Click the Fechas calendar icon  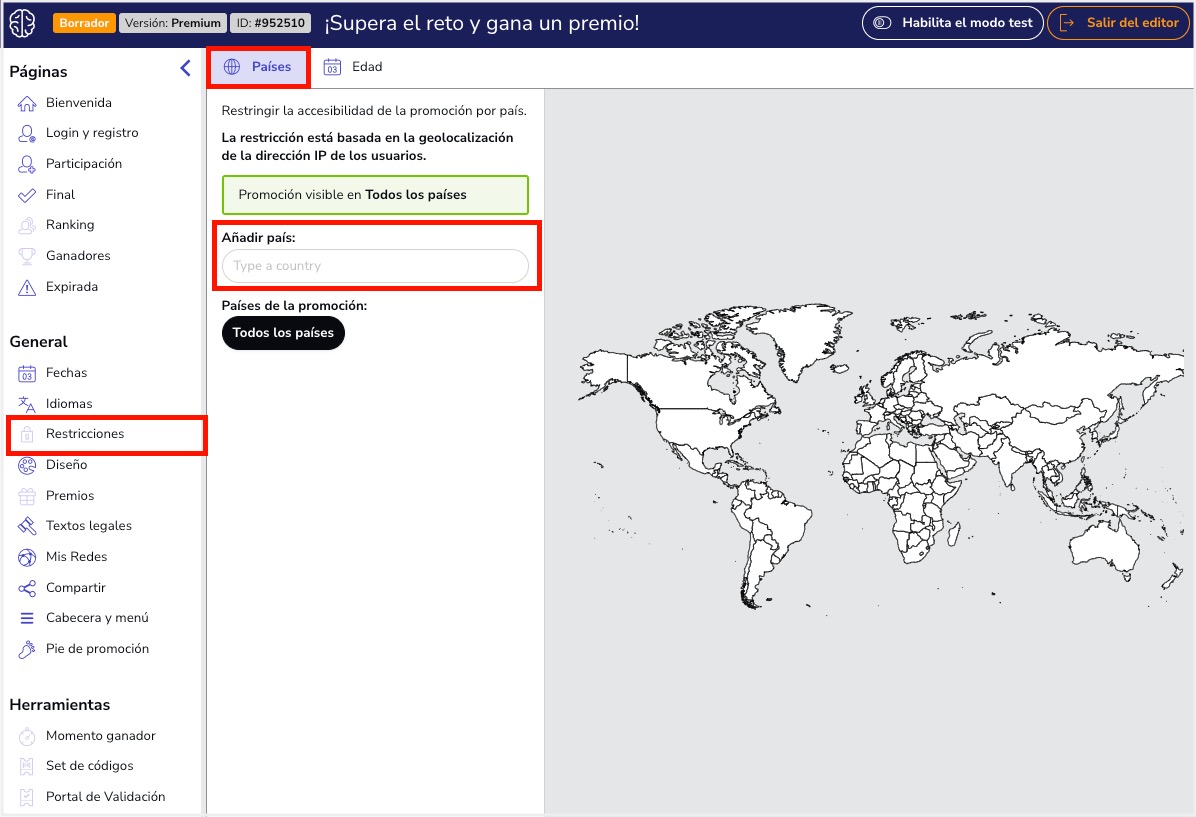tap(27, 373)
